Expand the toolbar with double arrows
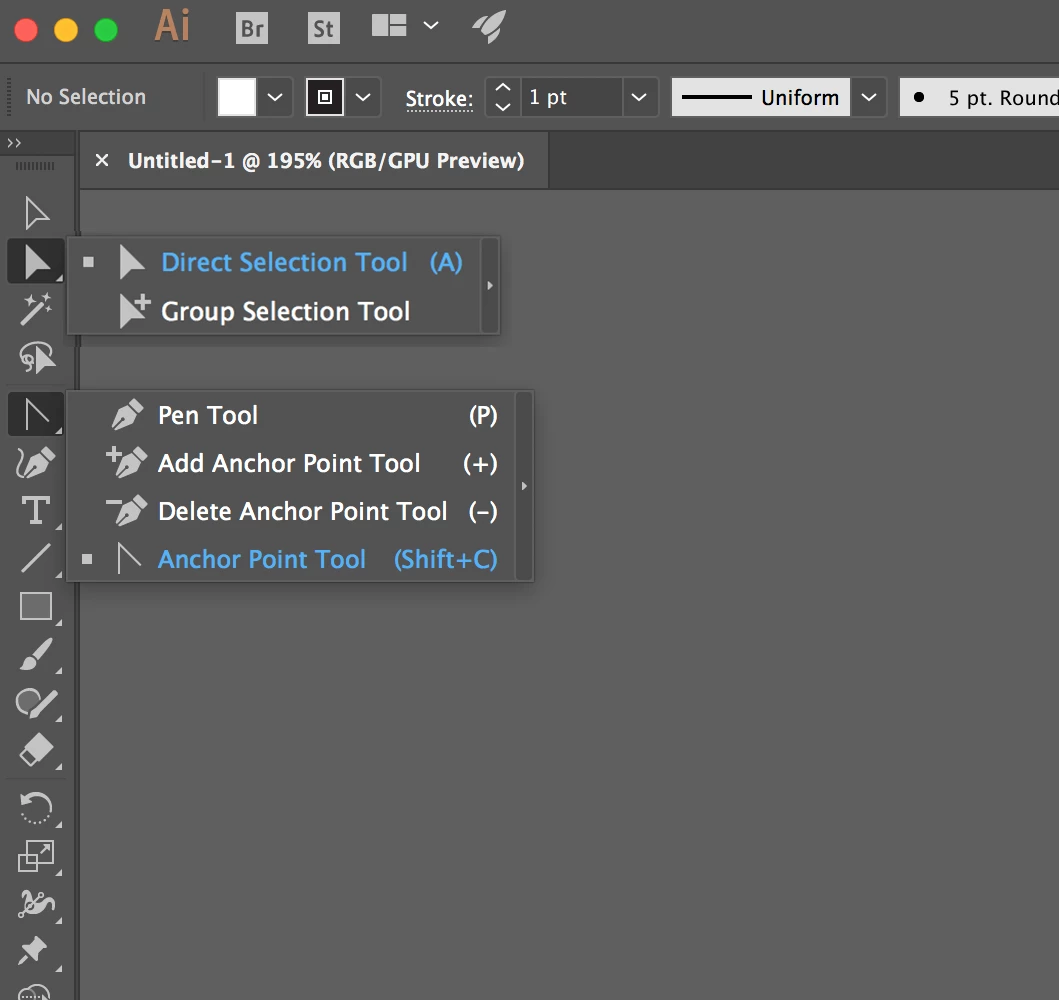The height and width of the screenshot is (1000, 1059). pos(14,142)
